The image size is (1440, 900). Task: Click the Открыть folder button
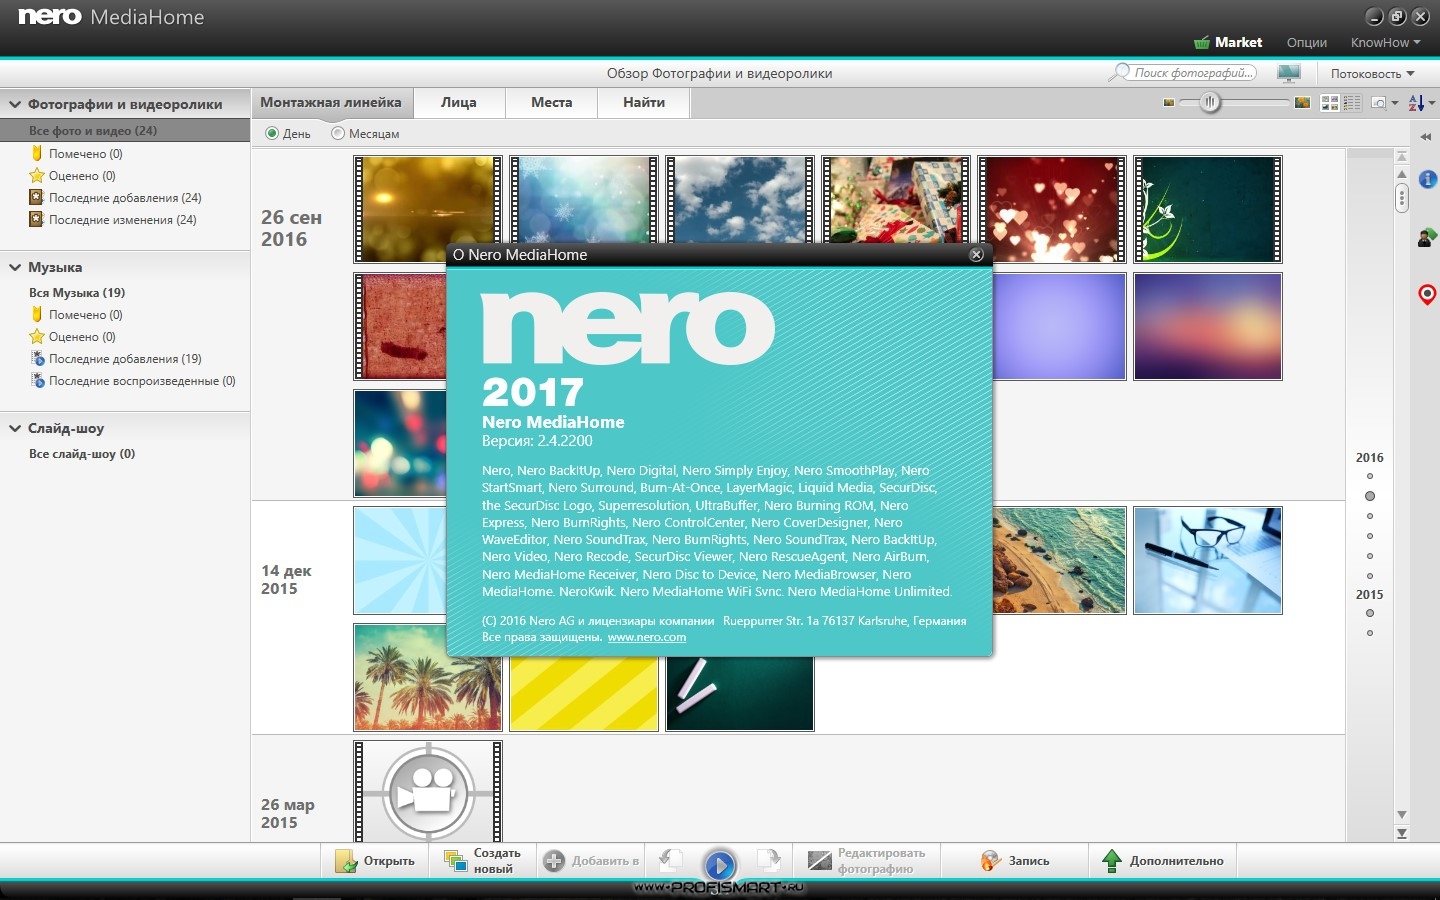(x=375, y=861)
